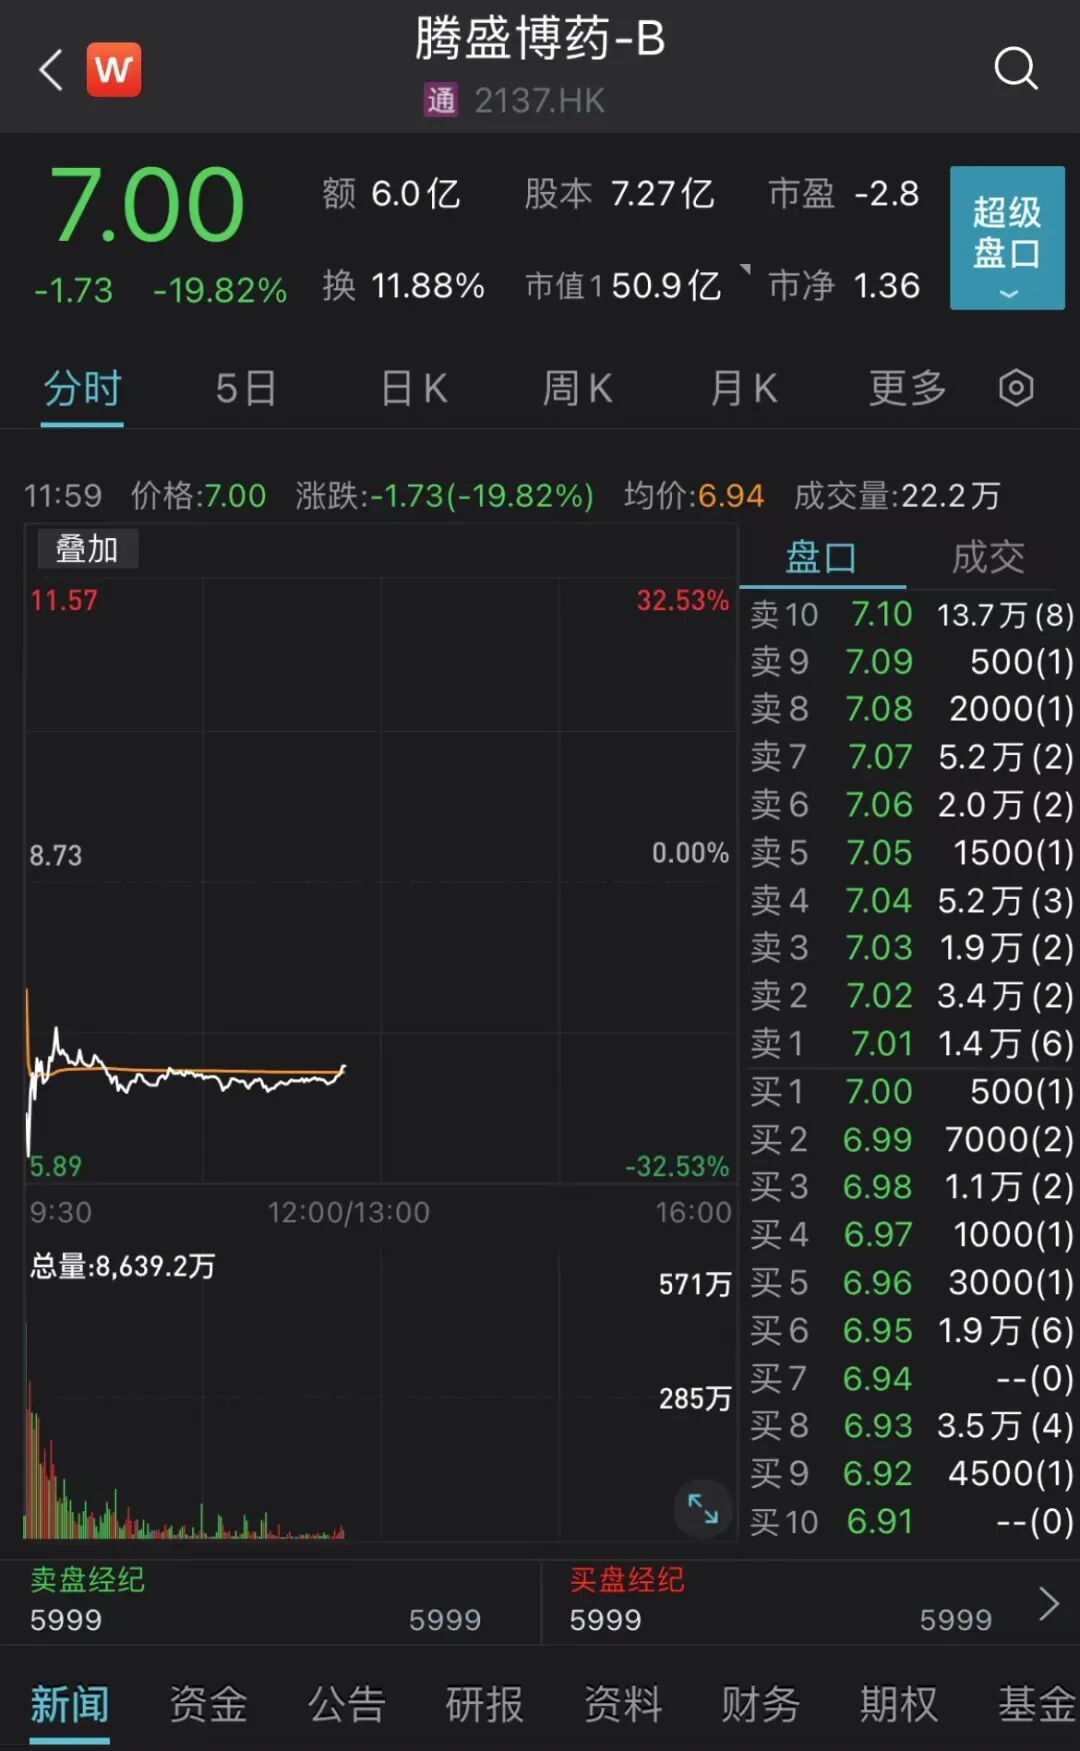Select 买4 row at 6.97
This screenshot has width=1080, height=1751.
(911, 1234)
